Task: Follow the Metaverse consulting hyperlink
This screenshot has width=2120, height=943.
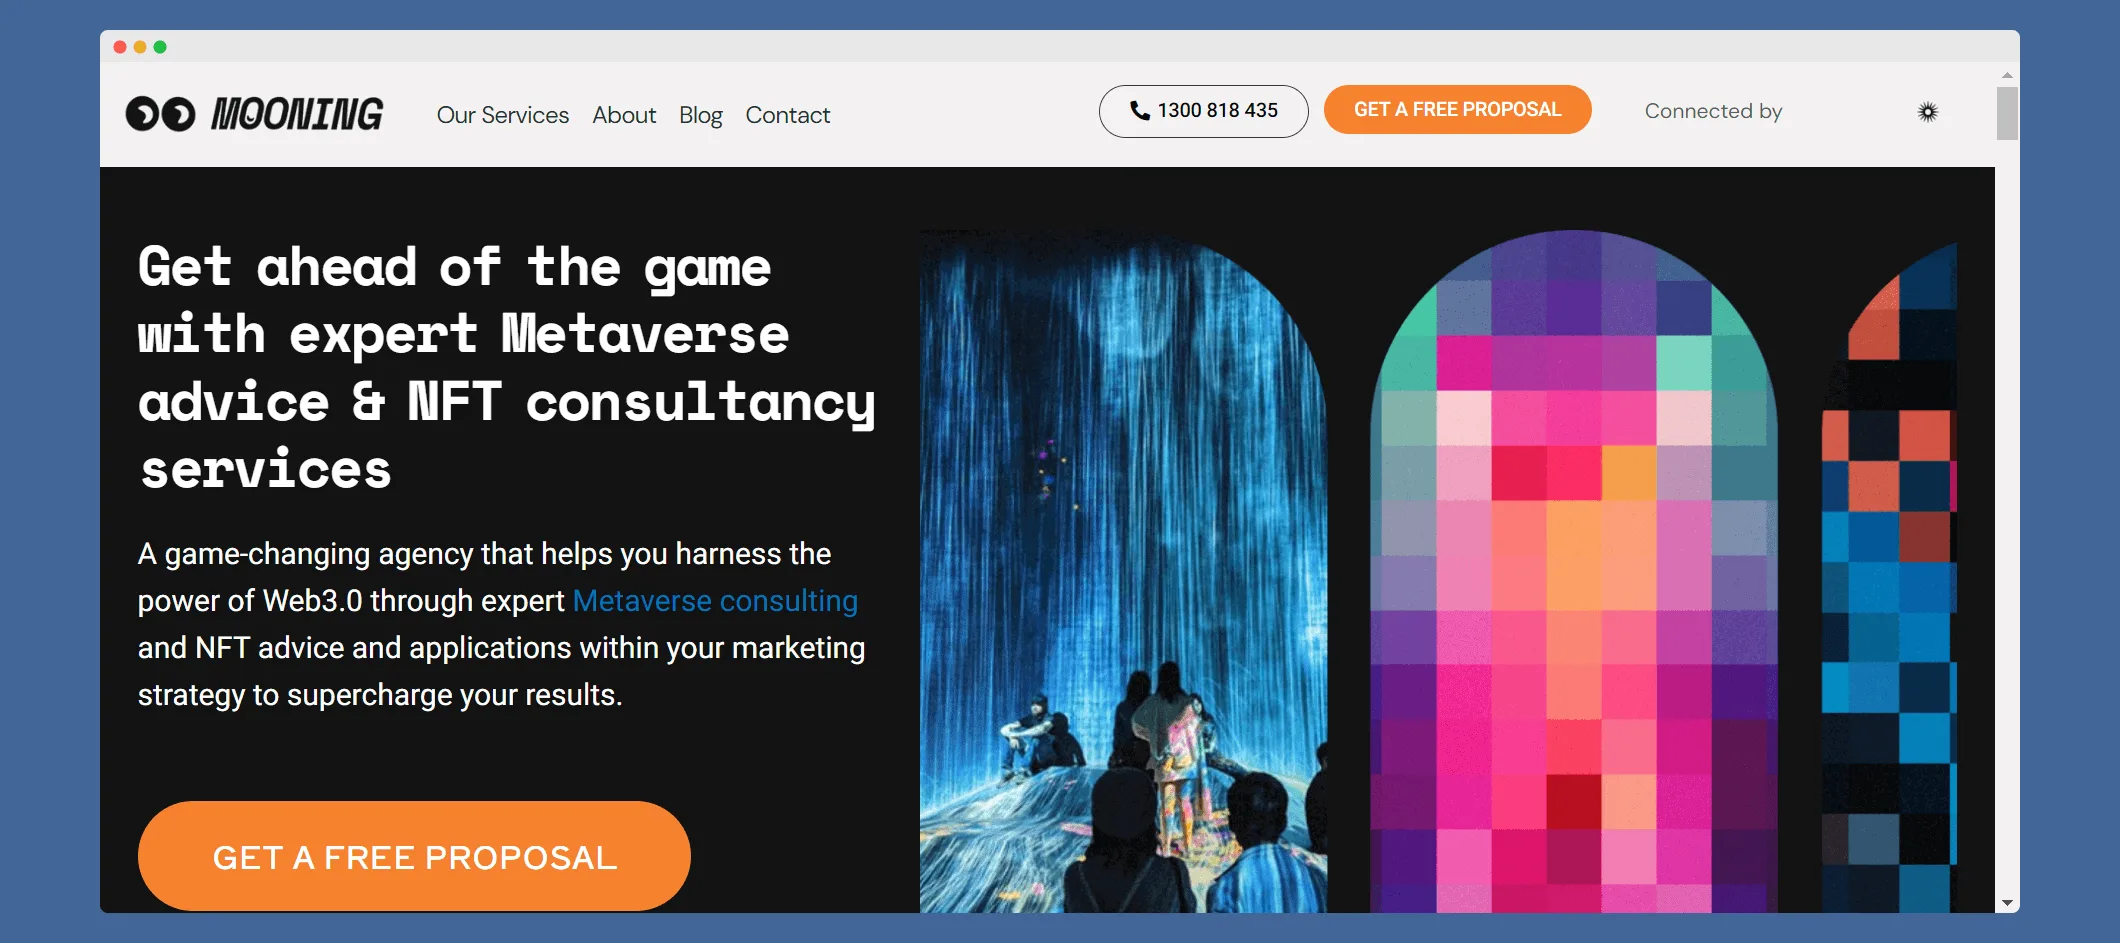Action: 714,600
